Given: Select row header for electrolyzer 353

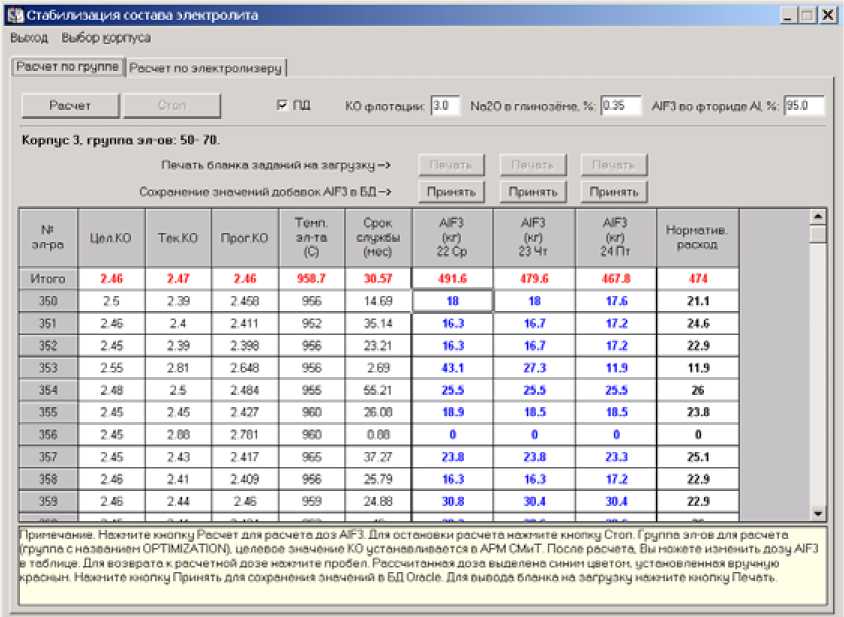Looking at the screenshot, I should (47, 368).
